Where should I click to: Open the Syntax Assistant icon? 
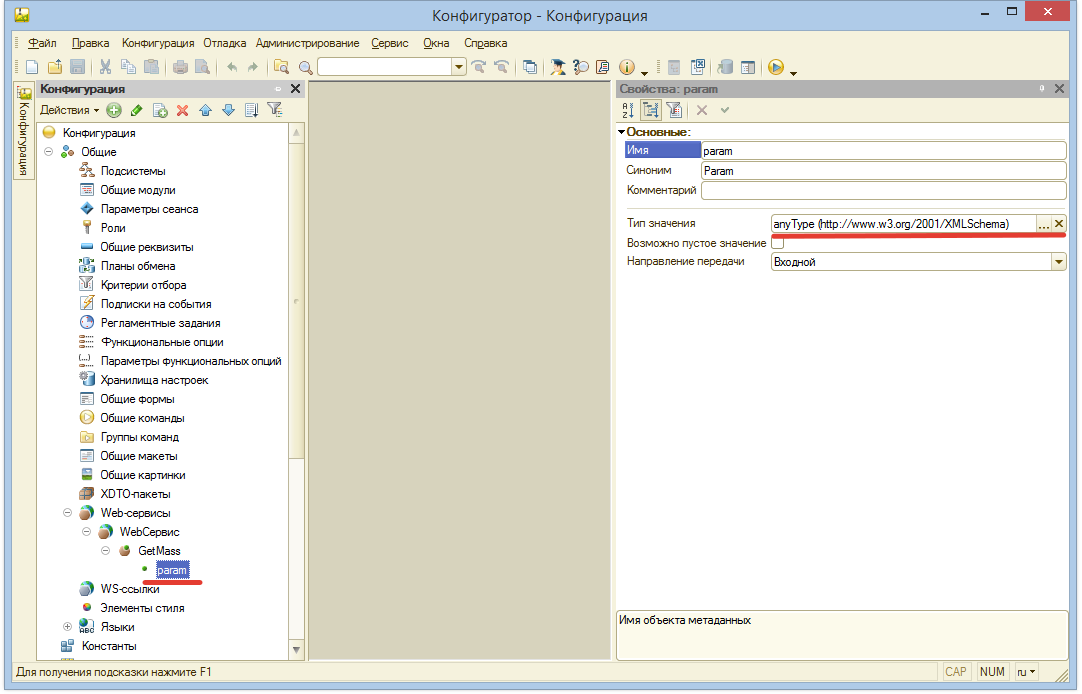pyautogui.click(x=557, y=68)
